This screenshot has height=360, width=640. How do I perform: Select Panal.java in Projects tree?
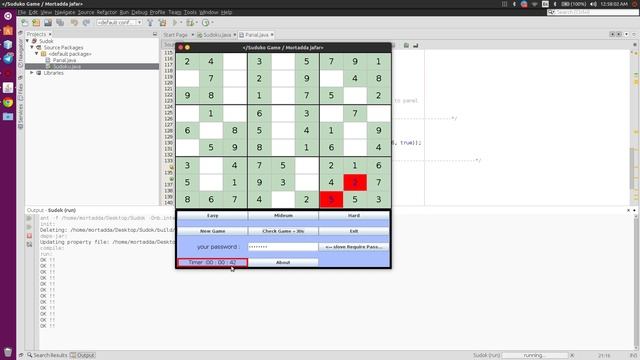coord(64,60)
